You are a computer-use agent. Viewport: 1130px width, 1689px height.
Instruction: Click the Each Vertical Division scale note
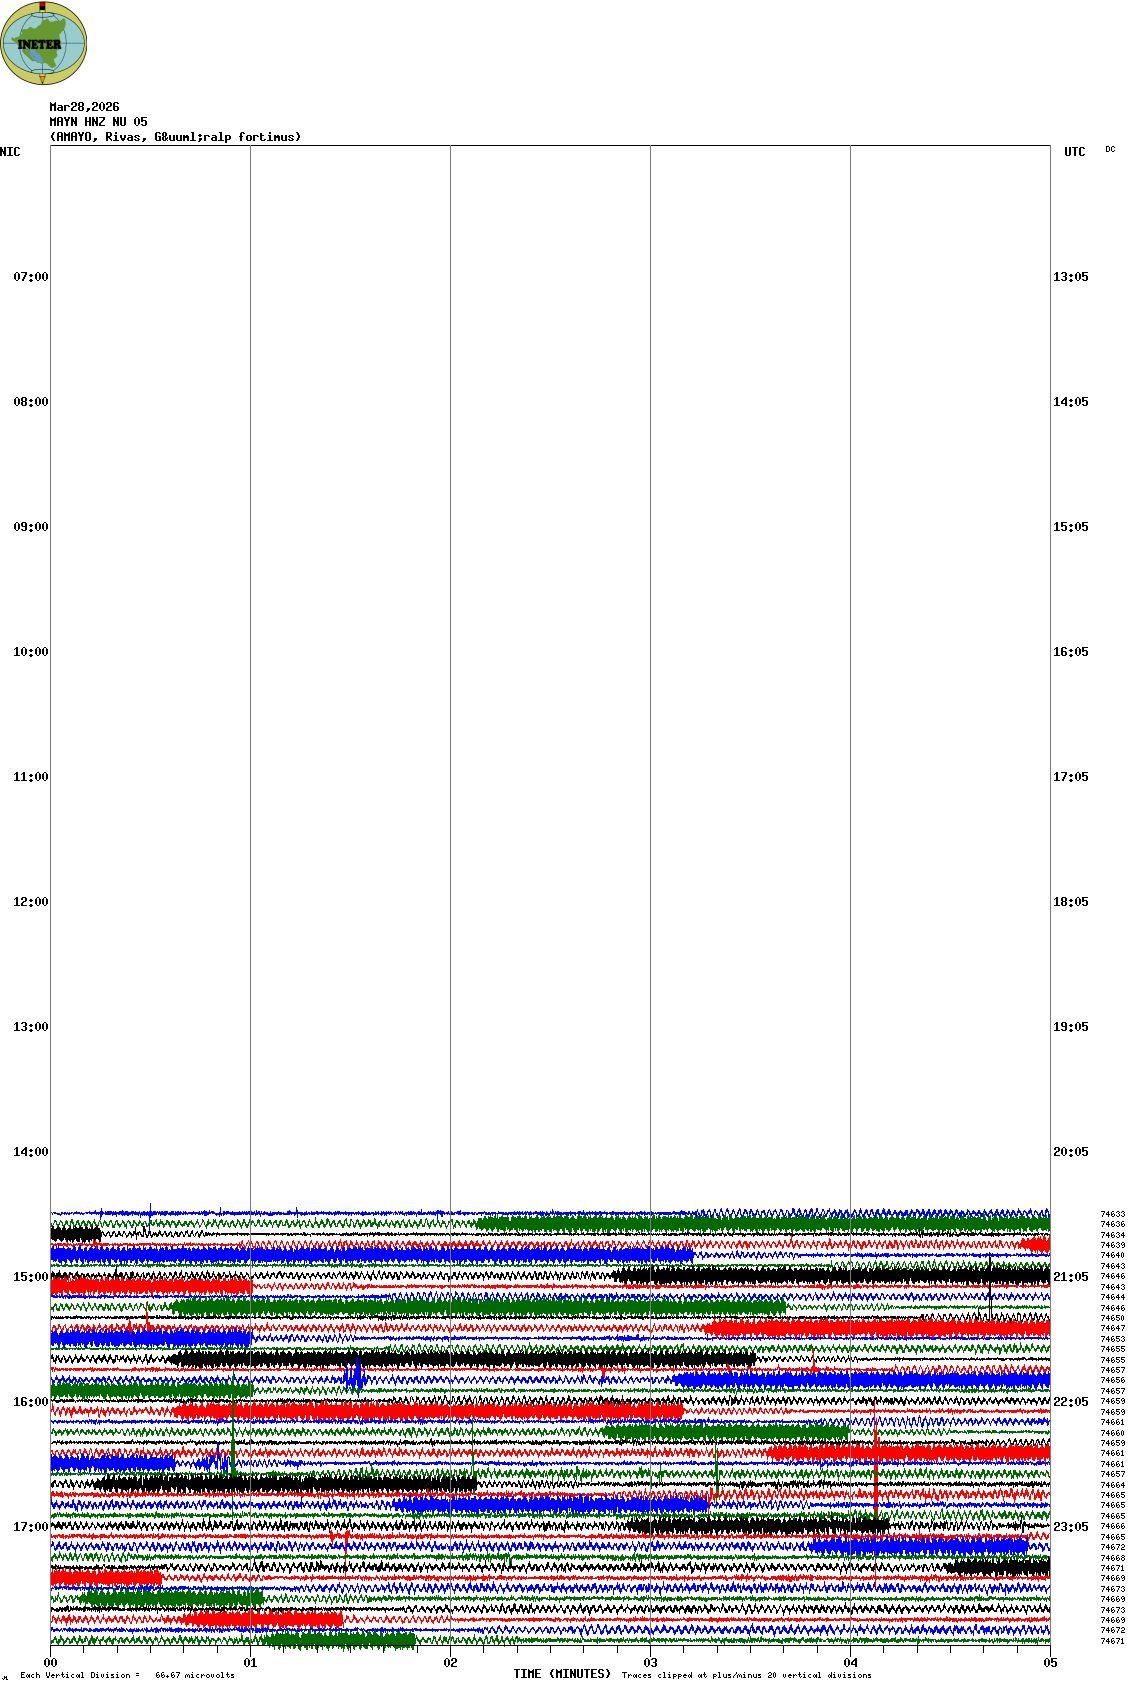click(x=127, y=1675)
